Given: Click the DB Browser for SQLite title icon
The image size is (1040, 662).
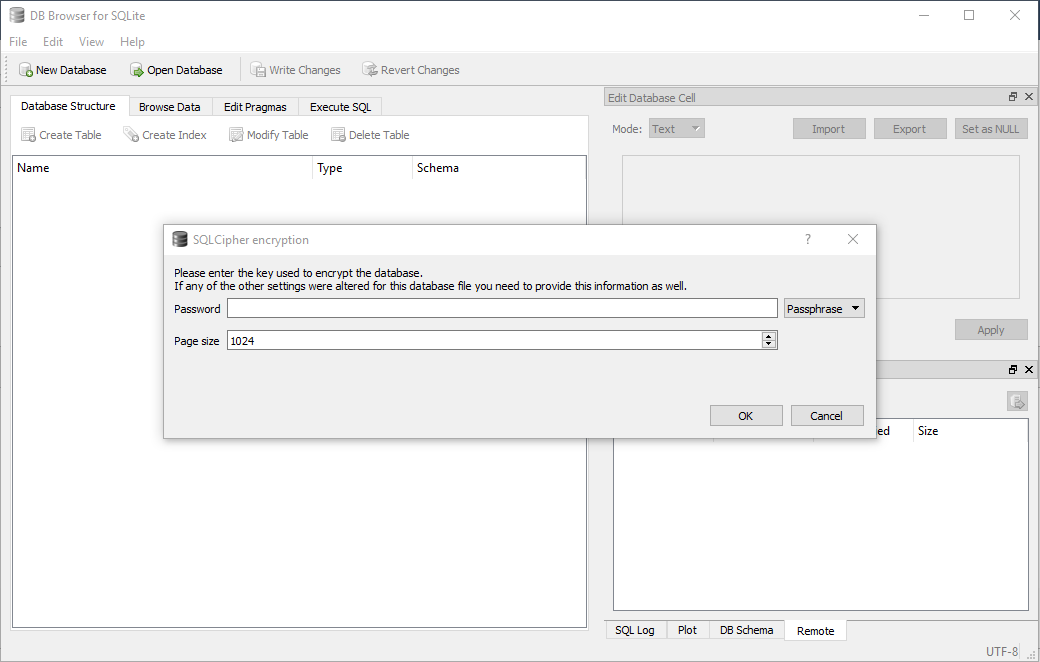Looking at the screenshot, I should (x=17, y=15).
